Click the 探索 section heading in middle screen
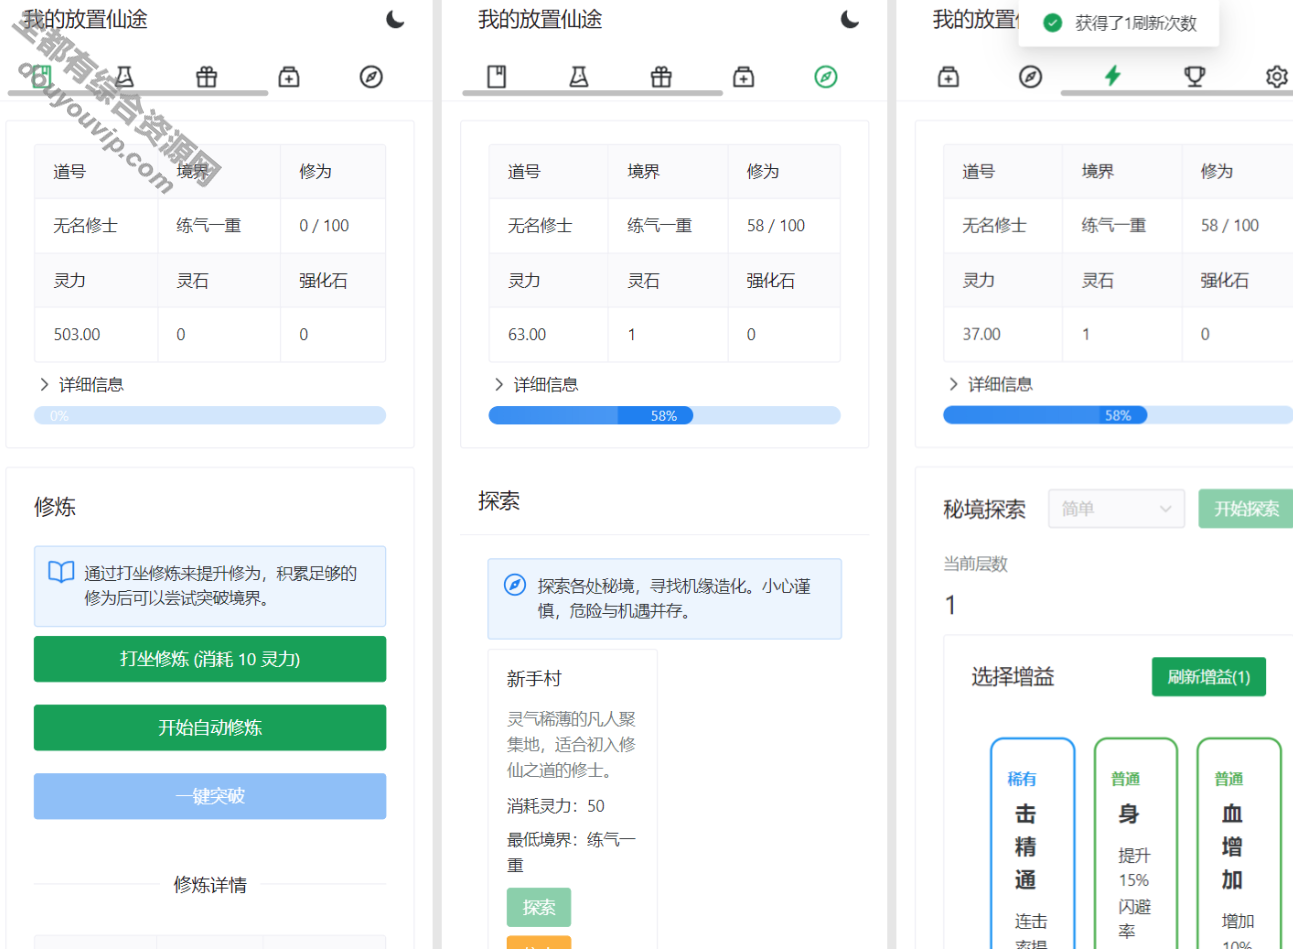1293x951 pixels. pos(499,501)
